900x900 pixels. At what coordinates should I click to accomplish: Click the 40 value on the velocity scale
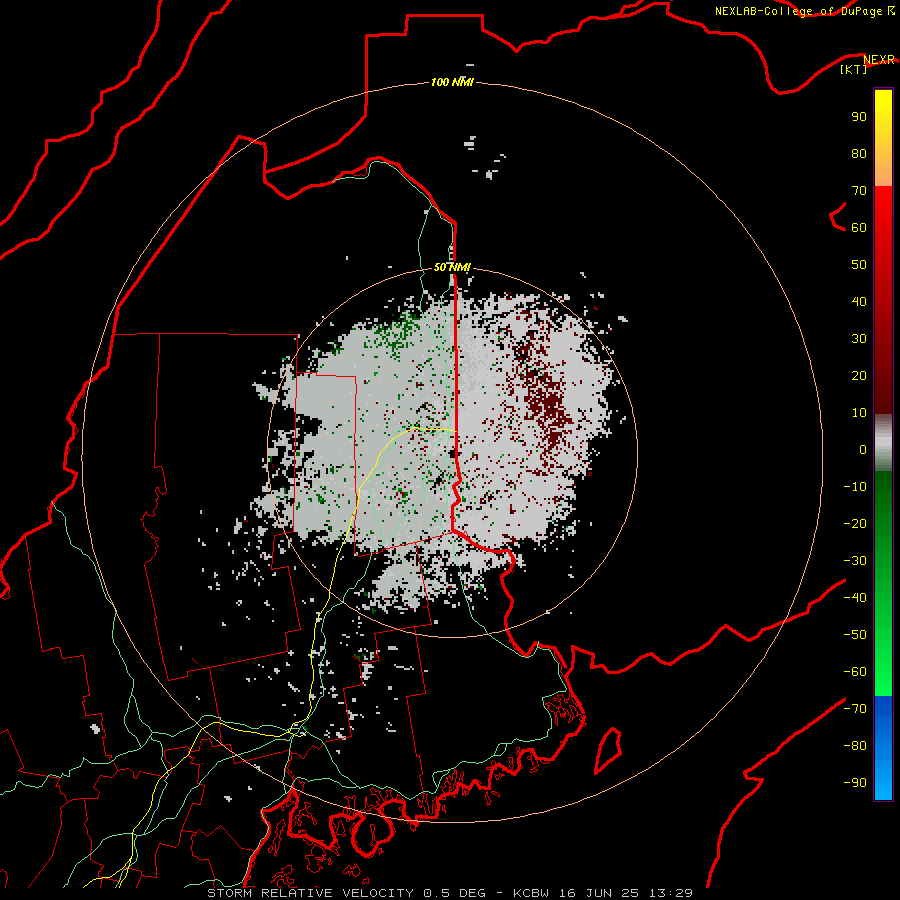coord(859,302)
